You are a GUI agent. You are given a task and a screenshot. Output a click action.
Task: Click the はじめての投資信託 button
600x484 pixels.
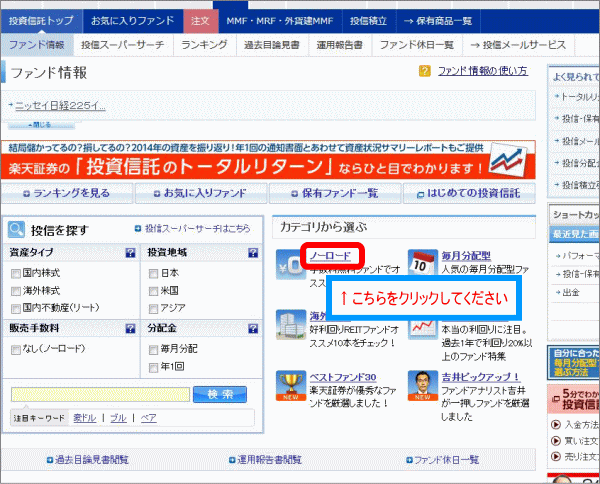coord(469,194)
